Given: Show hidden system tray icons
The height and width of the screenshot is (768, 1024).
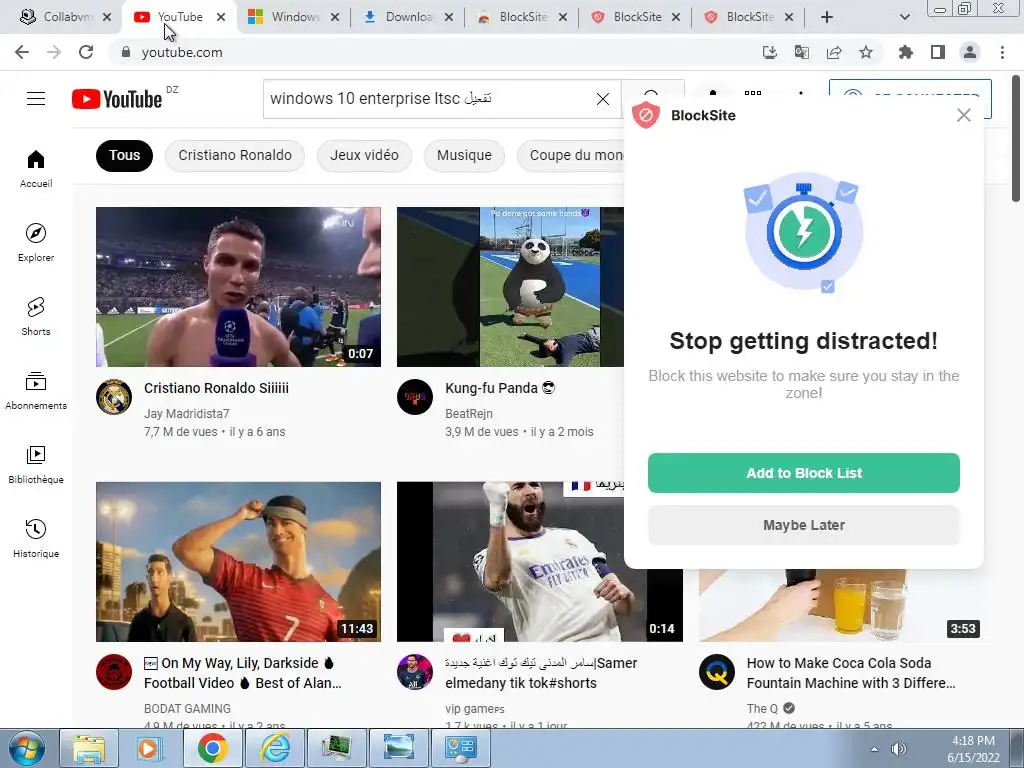Looking at the screenshot, I should click(874, 749).
